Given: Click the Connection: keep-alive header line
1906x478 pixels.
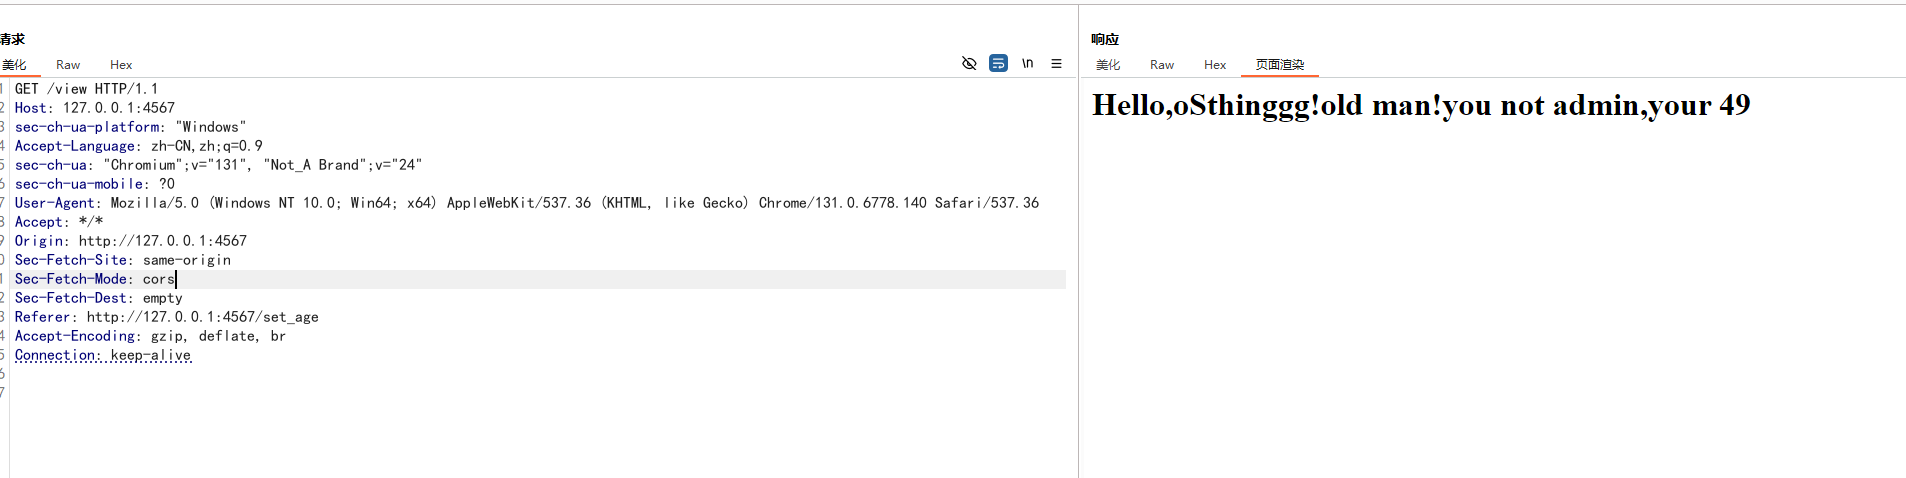Looking at the screenshot, I should [103, 355].
